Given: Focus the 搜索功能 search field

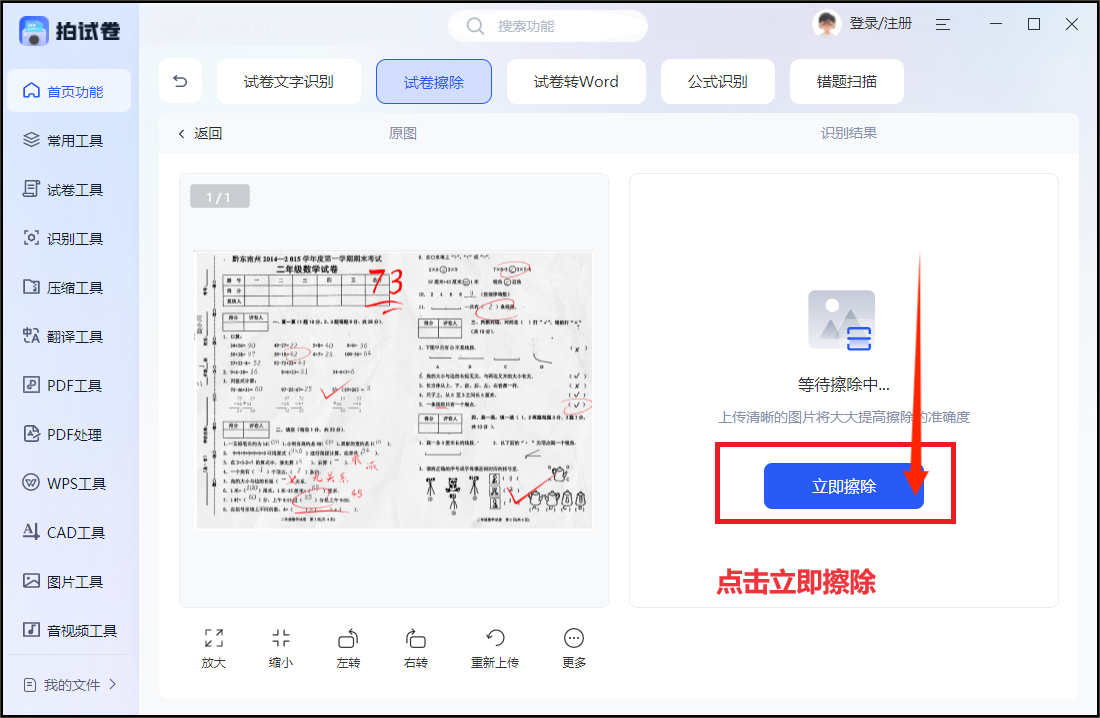Looking at the screenshot, I should (x=548, y=26).
